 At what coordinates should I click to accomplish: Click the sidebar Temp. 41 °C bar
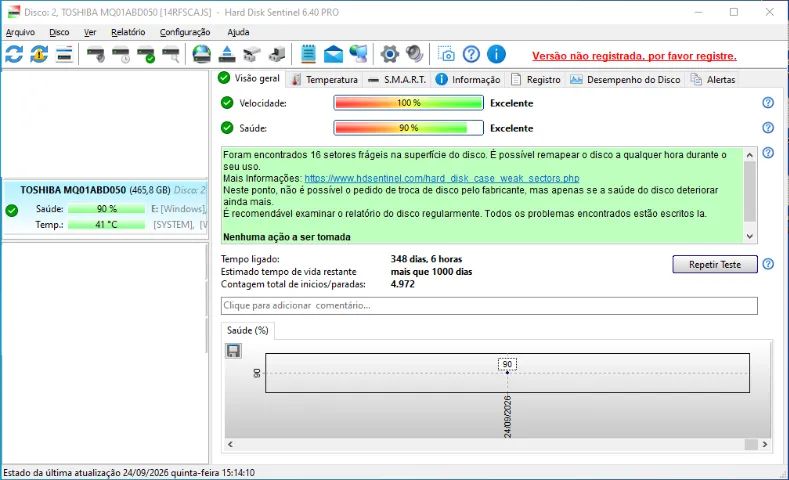pyautogui.click(x=106, y=224)
